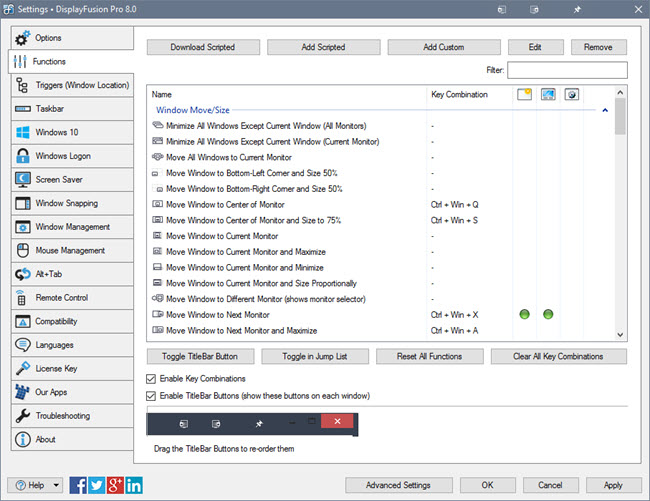Screen dimensions: 650x501
Task: Open the License Key tab
Action: pos(72,369)
